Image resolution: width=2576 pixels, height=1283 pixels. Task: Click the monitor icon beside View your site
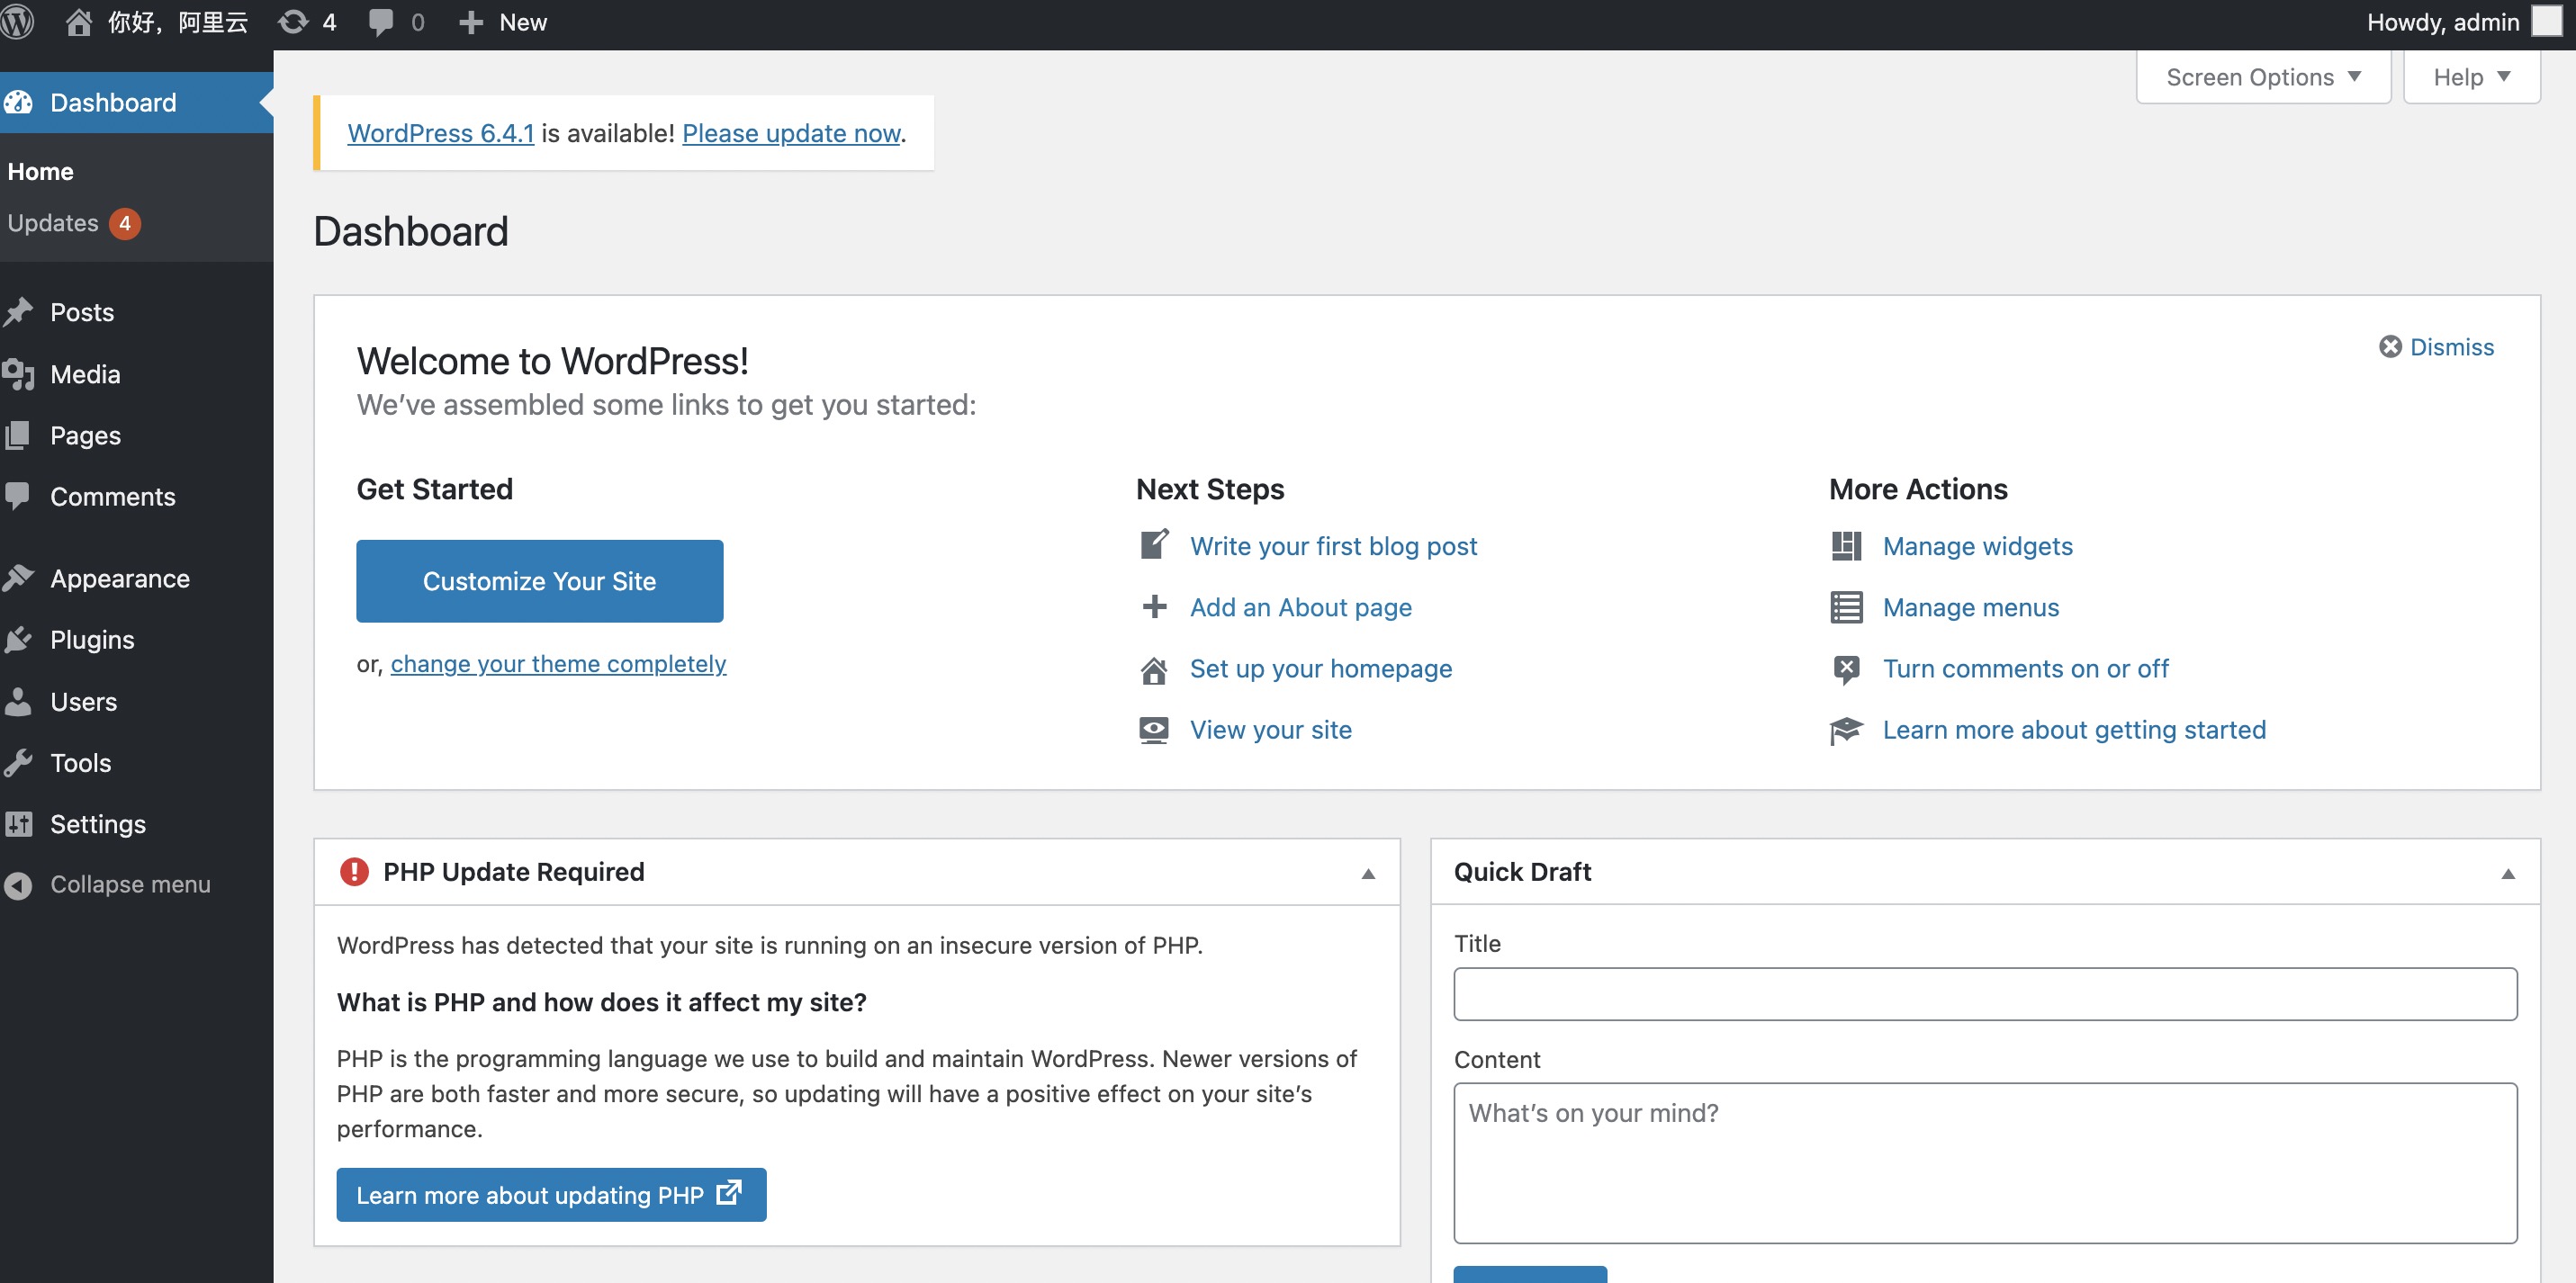pos(1154,729)
